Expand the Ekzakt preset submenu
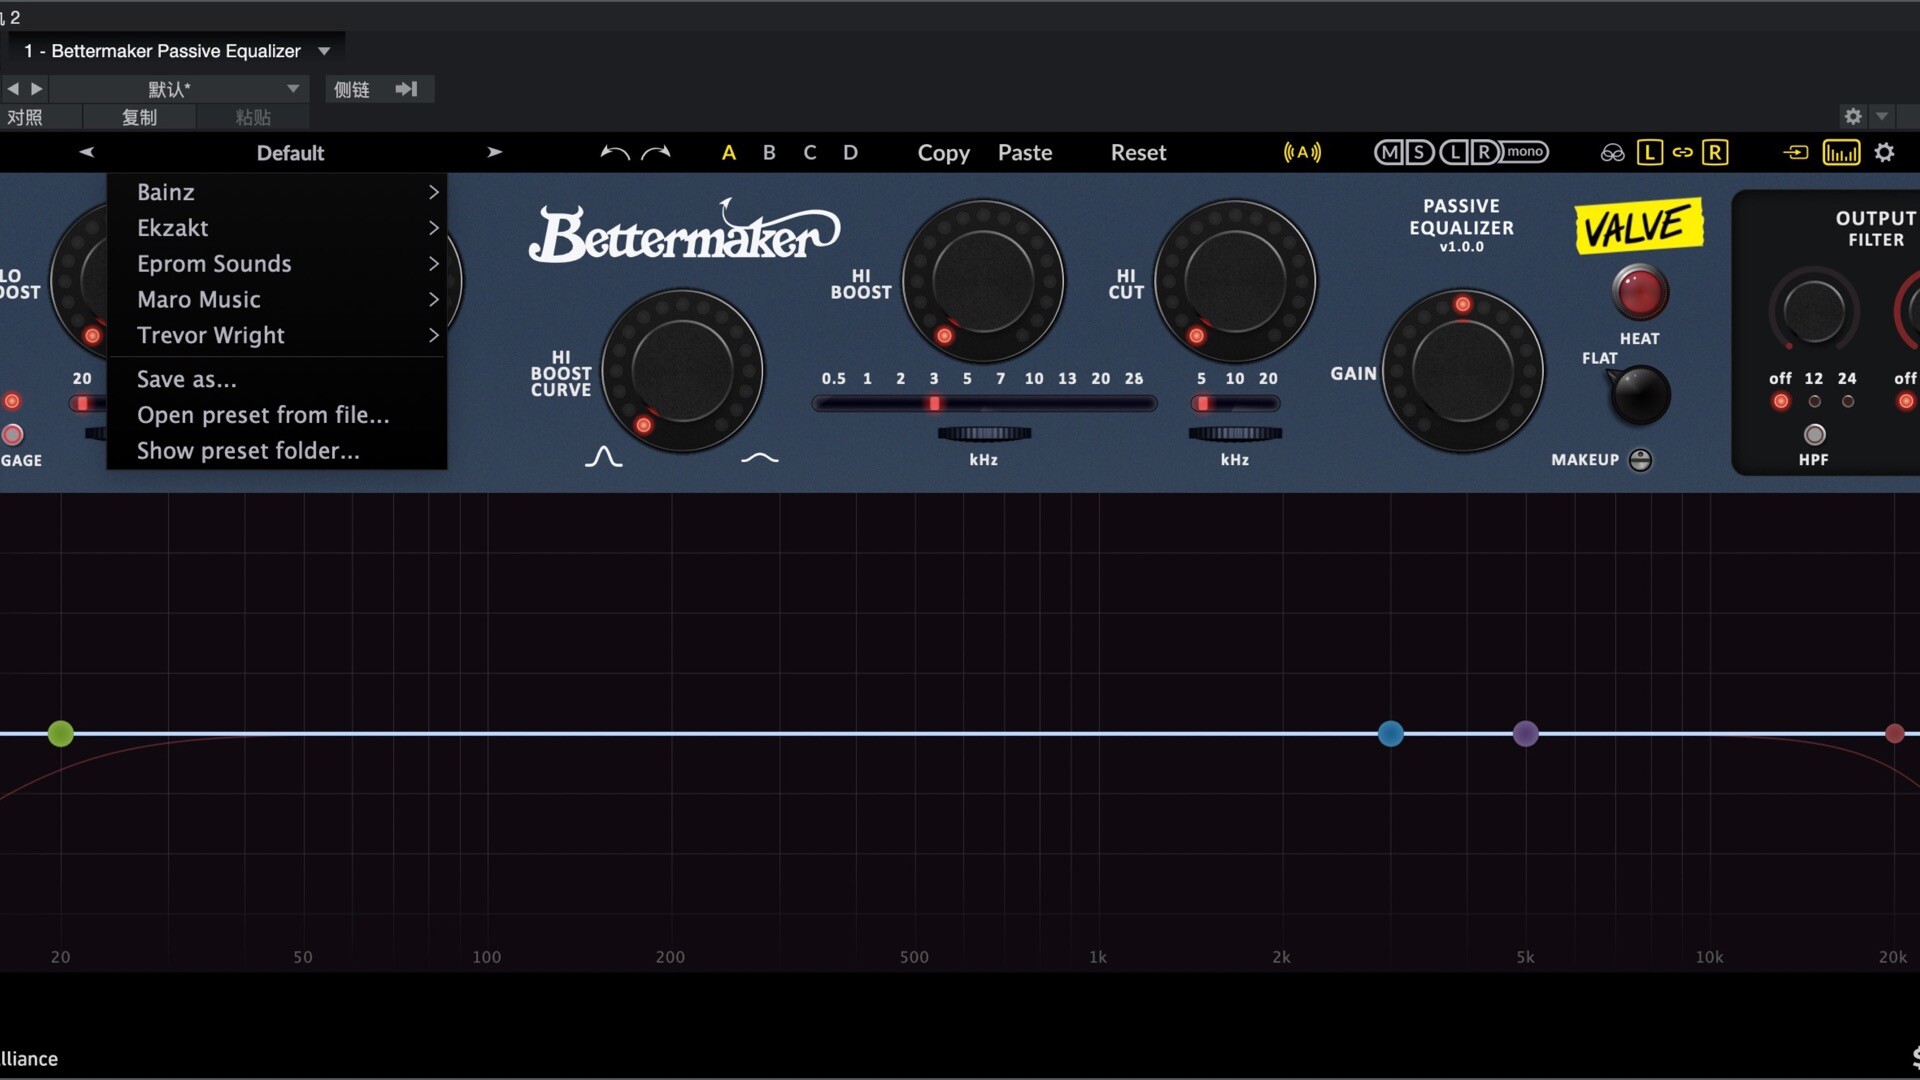 click(276, 228)
